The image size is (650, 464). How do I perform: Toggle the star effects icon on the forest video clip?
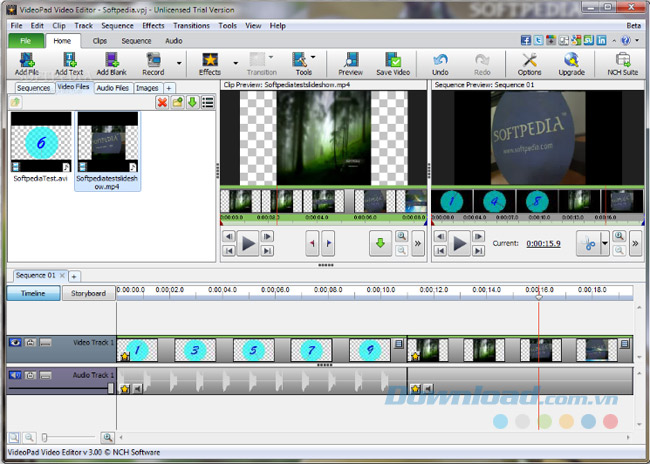(415, 356)
